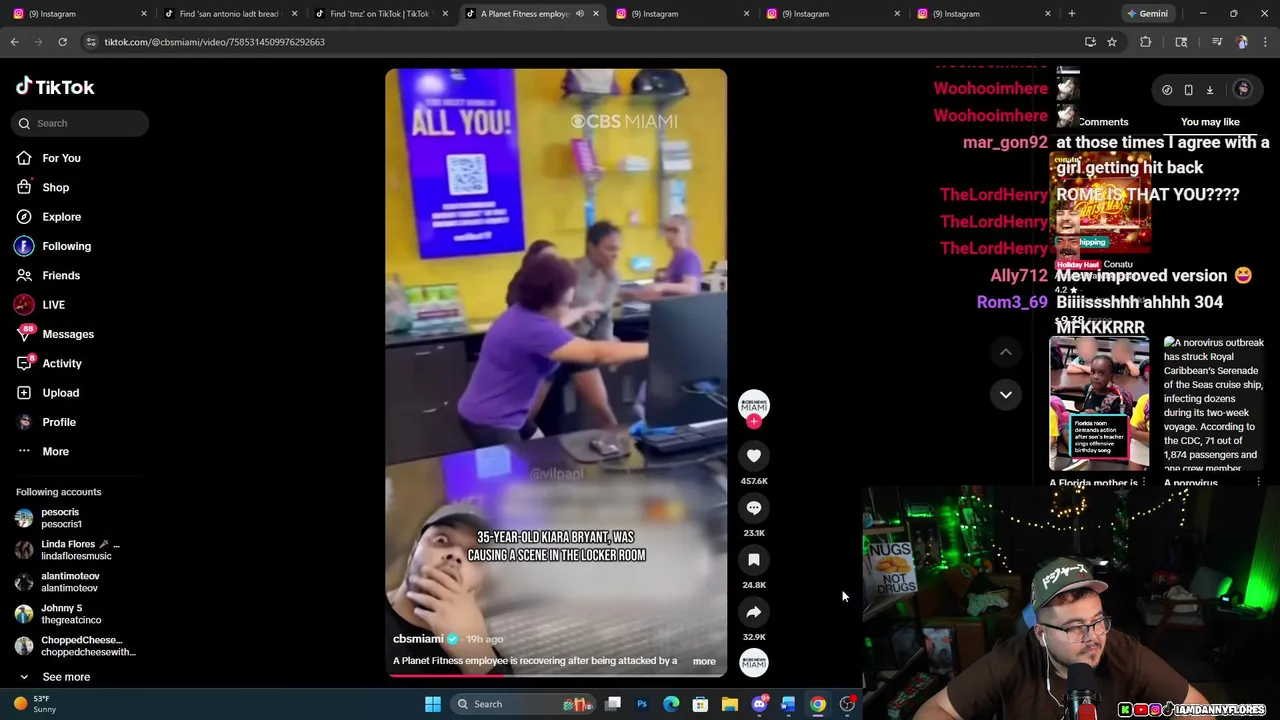This screenshot has width=1280, height=720.
Task: Open the comments via the speech bubble icon
Action: 754,508
